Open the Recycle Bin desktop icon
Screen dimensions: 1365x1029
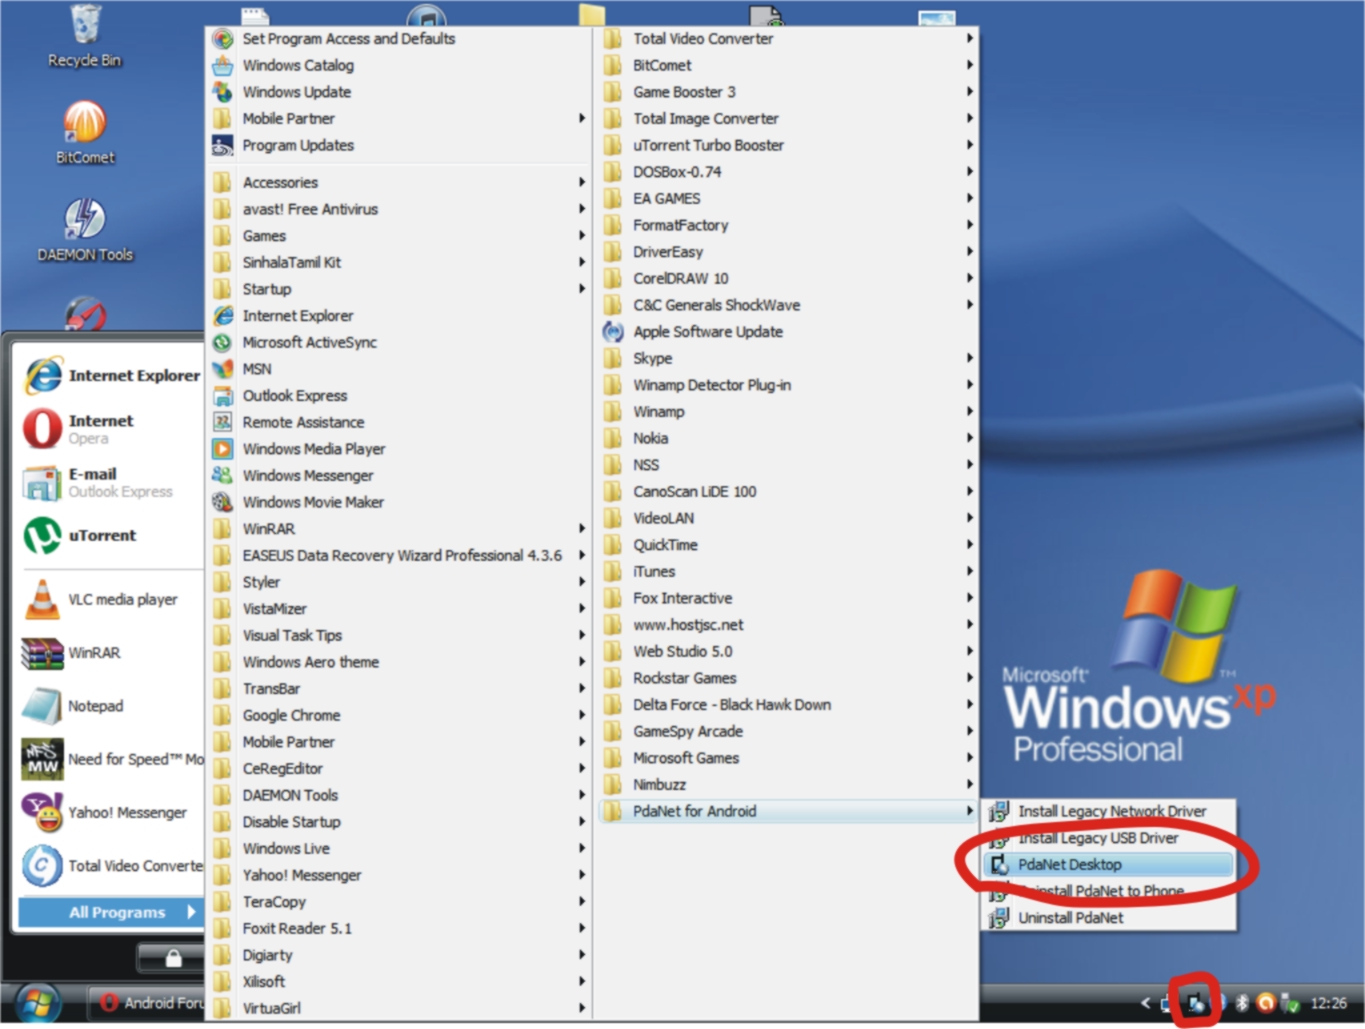pyautogui.click(x=85, y=27)
